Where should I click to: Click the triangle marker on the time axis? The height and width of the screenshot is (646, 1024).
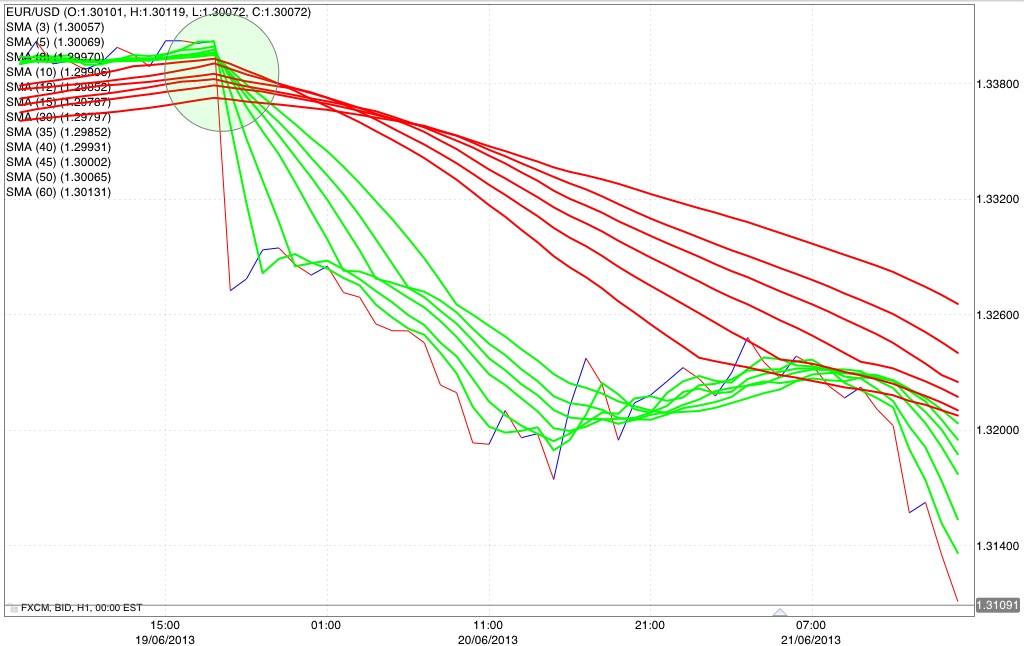tap(780, 612)
